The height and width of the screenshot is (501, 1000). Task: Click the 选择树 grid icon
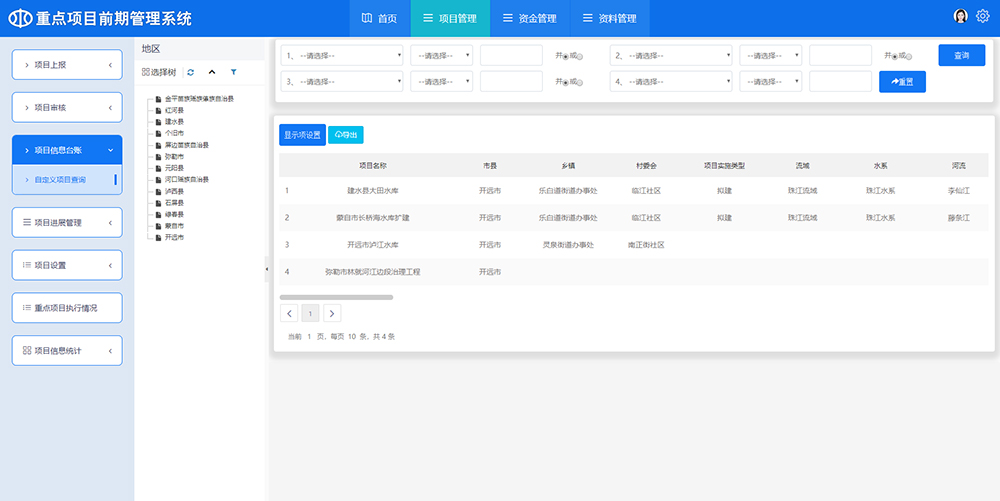(146, 72)
